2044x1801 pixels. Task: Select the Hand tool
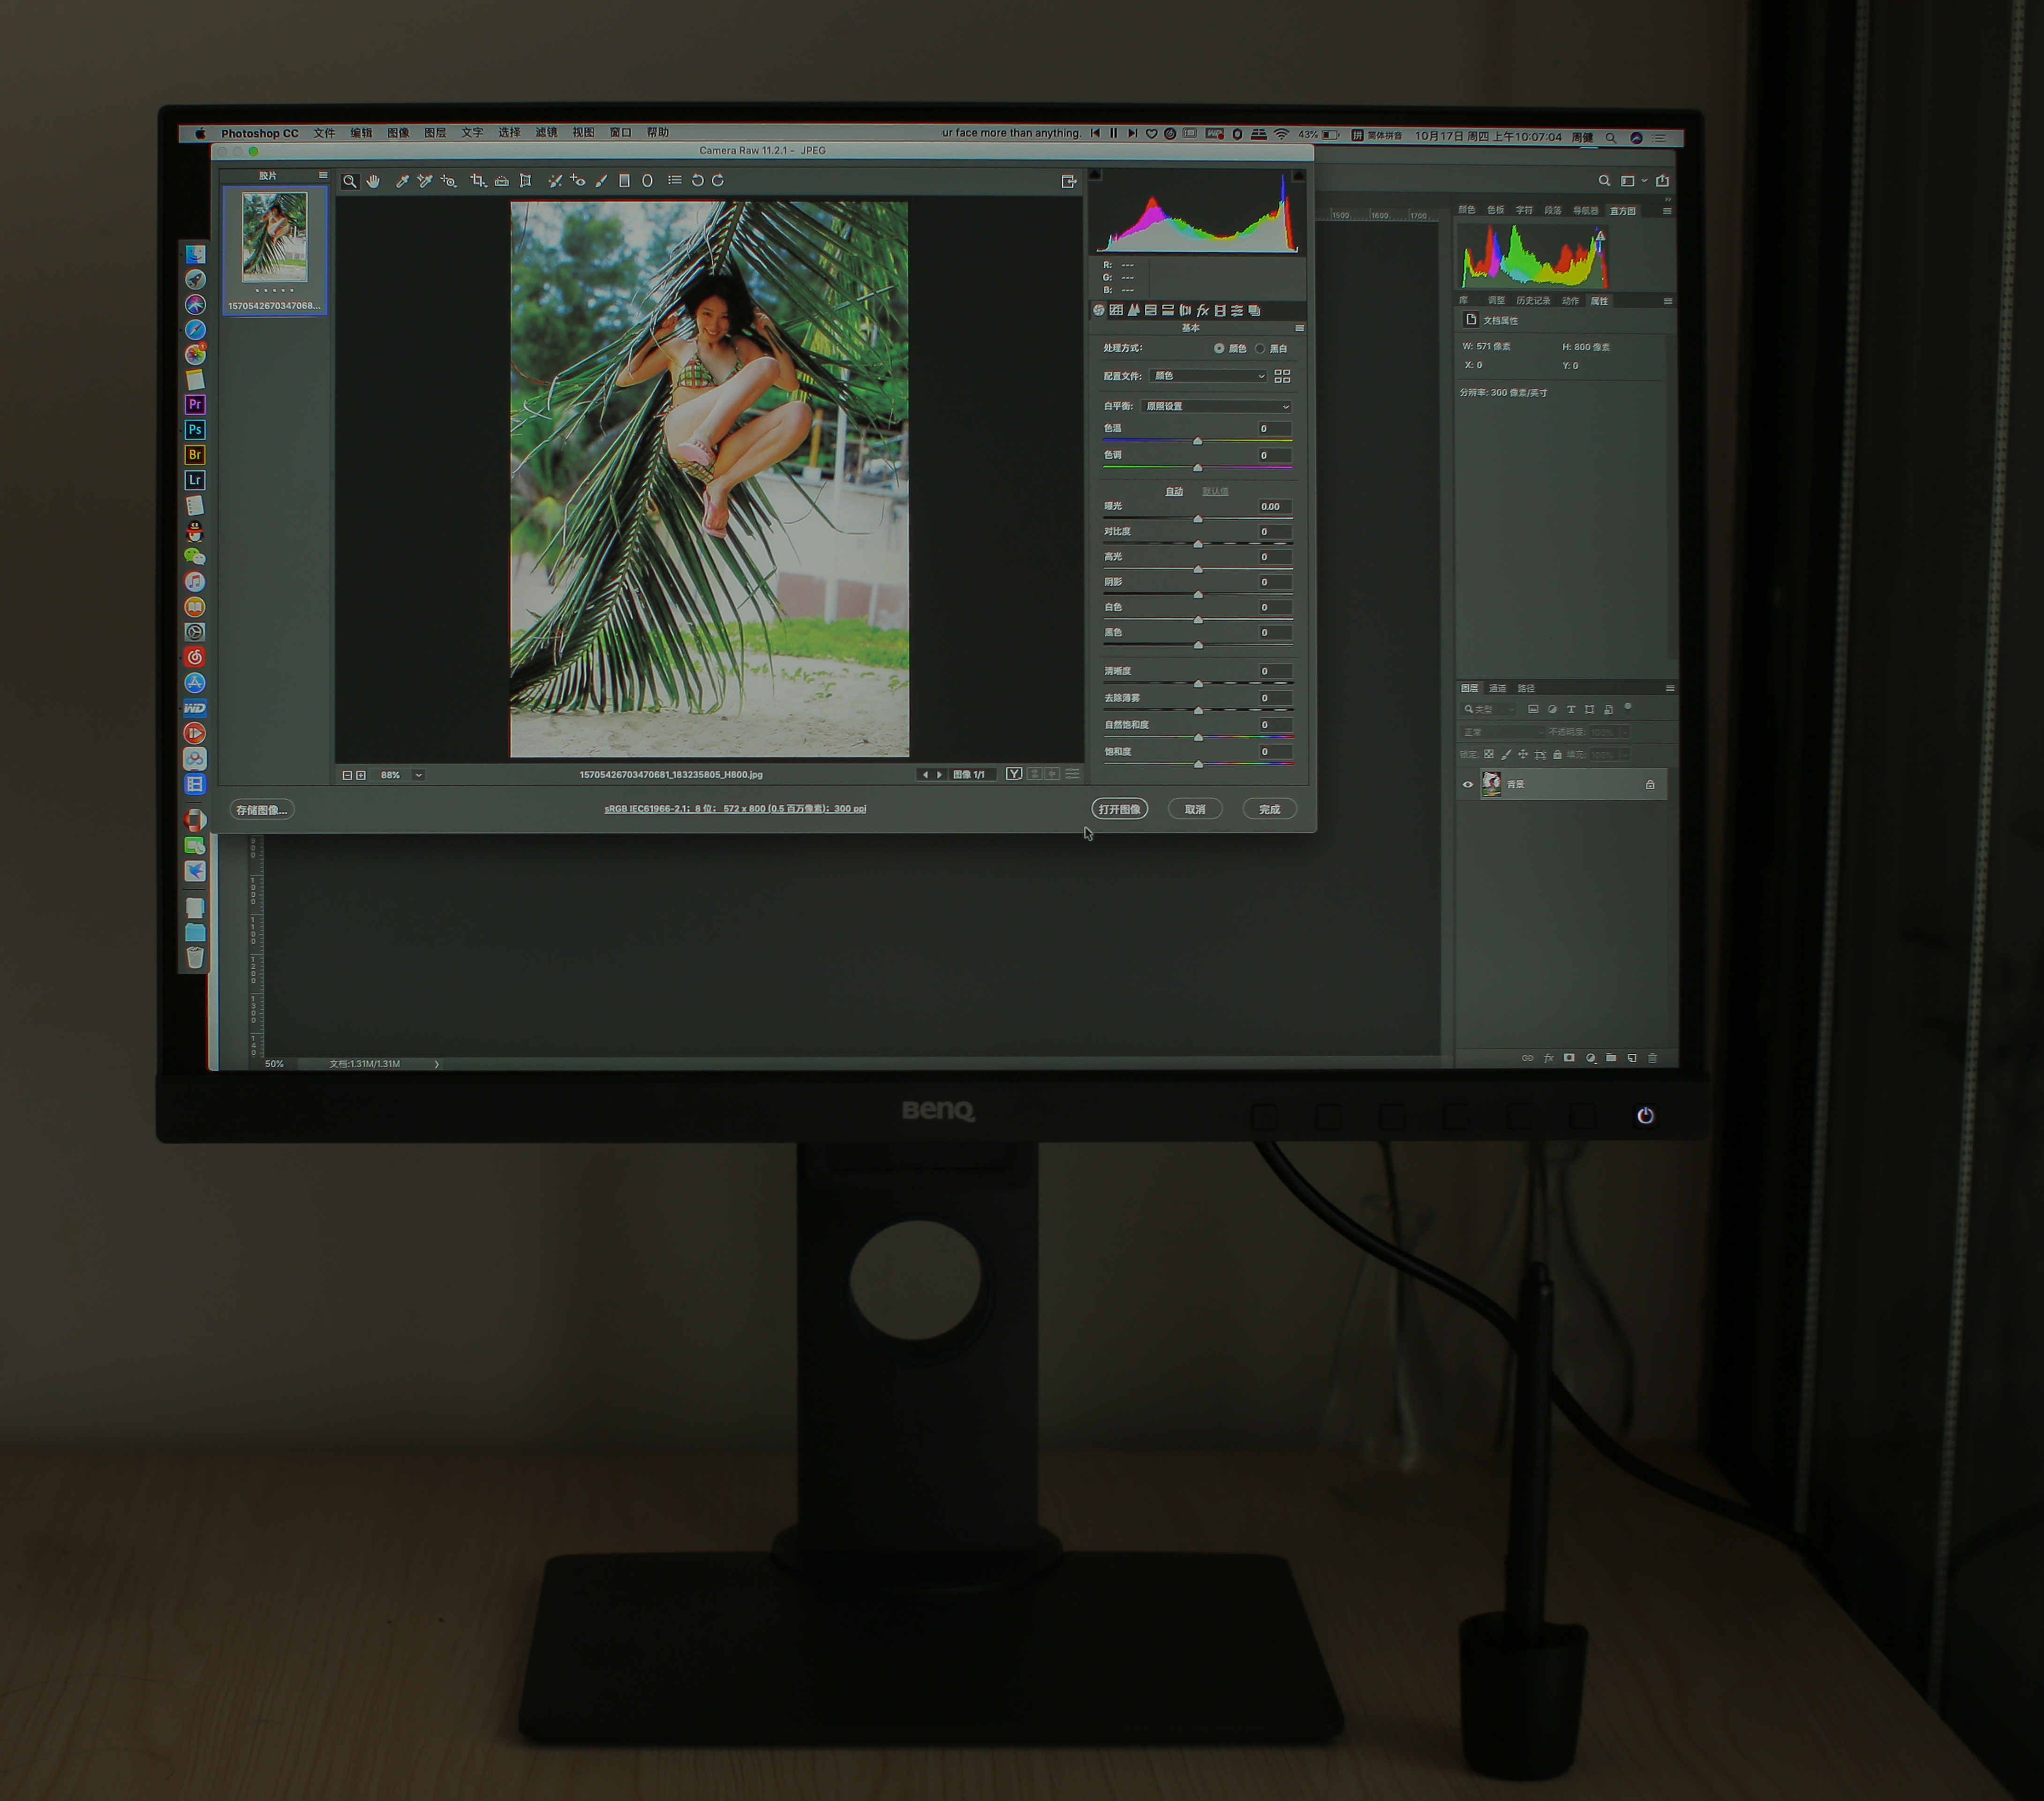point(373,181)
